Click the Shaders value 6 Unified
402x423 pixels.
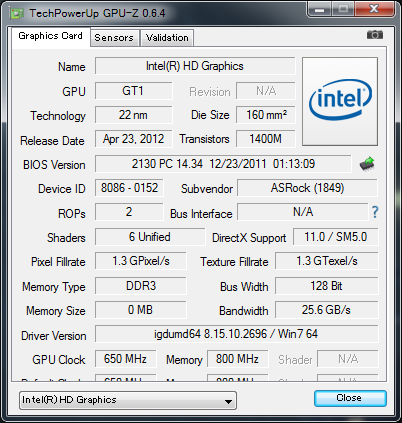tap(150, 237)
